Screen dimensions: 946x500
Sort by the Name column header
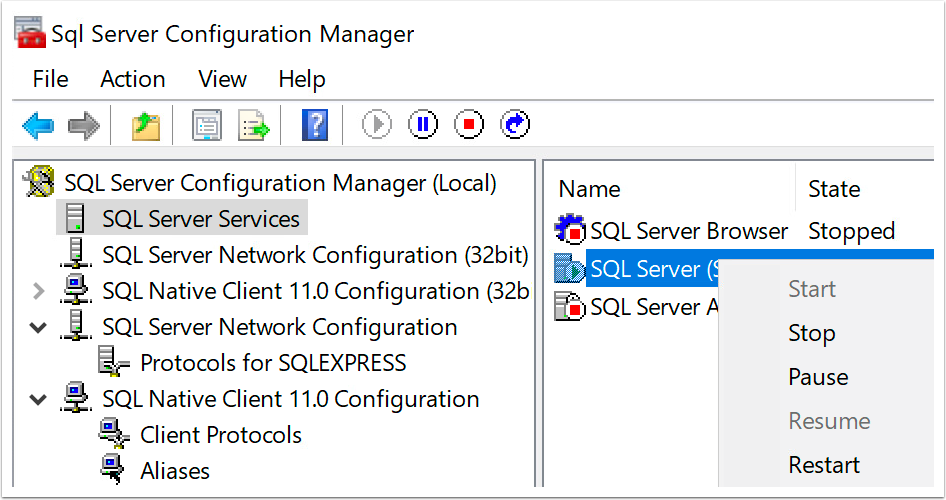pos(590,189)
